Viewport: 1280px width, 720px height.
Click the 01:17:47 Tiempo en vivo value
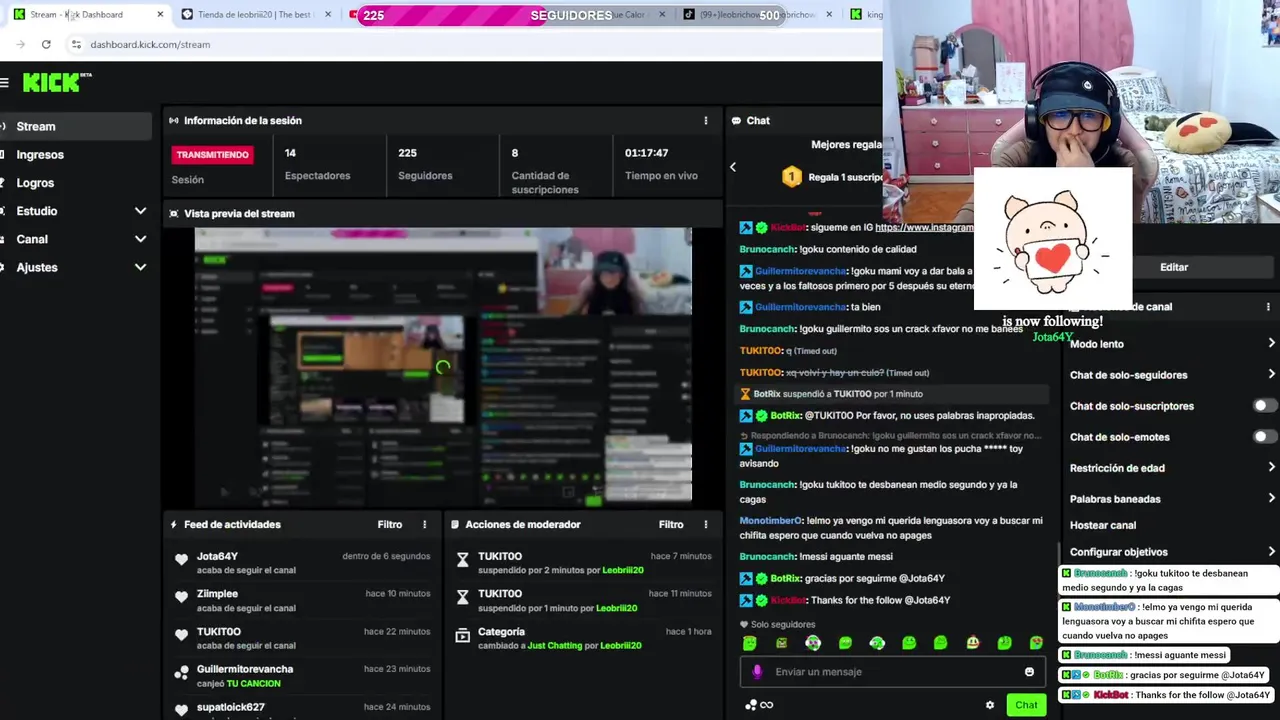(646, 153)
